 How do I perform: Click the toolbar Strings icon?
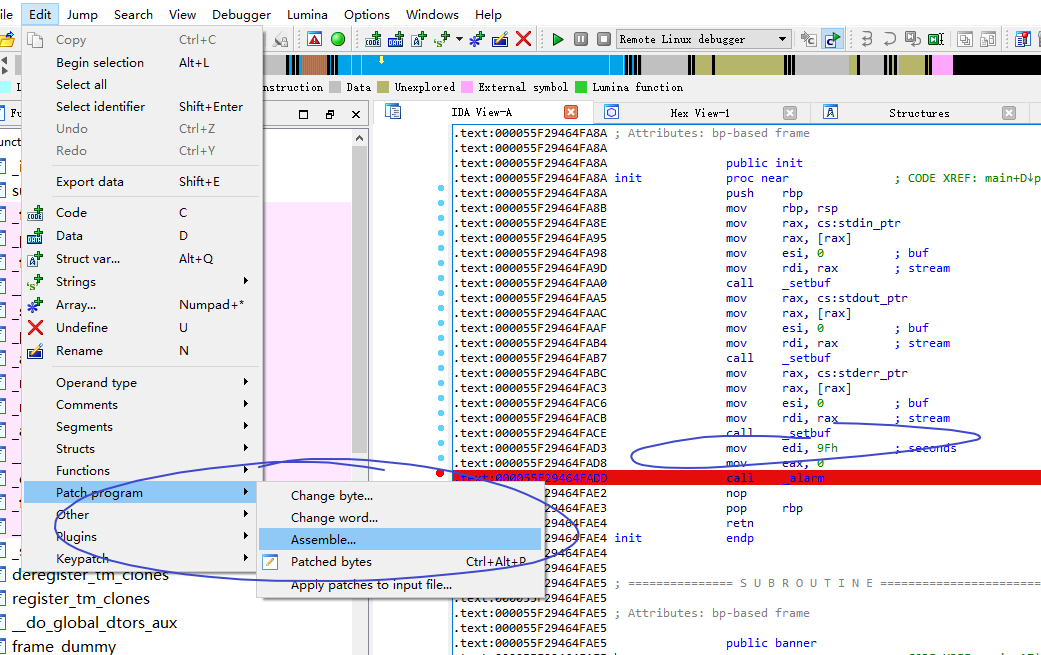point(441,39)
